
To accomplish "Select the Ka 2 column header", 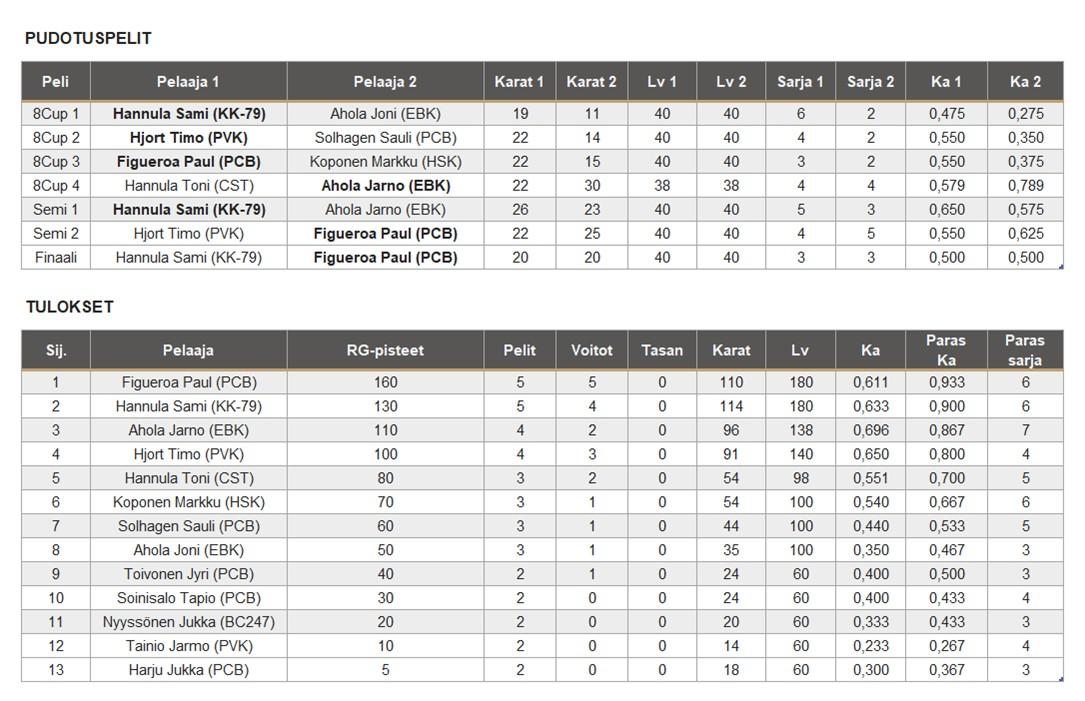I will [x=1025, y=82].
